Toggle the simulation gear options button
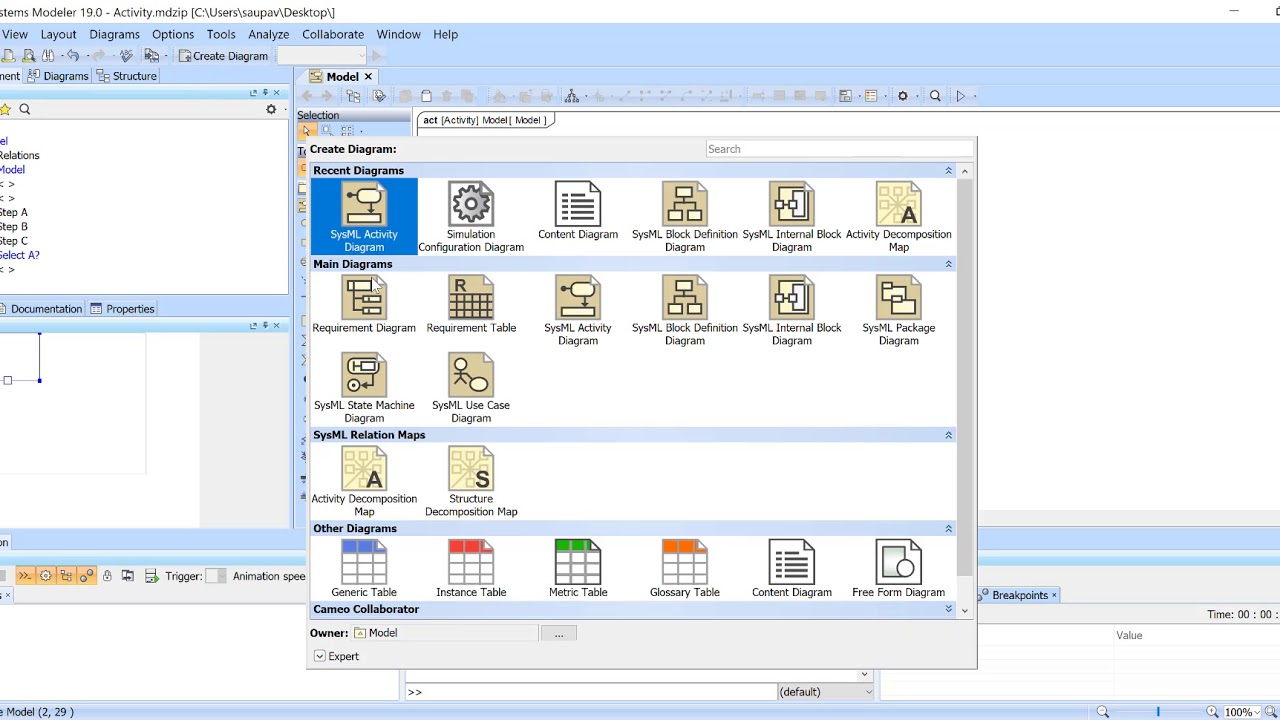This screenshot has height=720, width=1280. point(45,576)
